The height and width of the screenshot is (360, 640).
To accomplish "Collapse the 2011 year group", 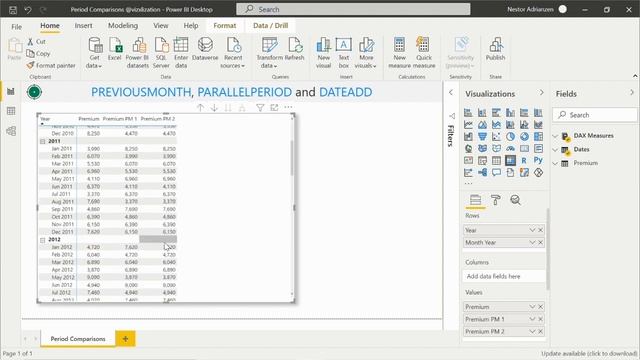I will (x=42, y=141).
